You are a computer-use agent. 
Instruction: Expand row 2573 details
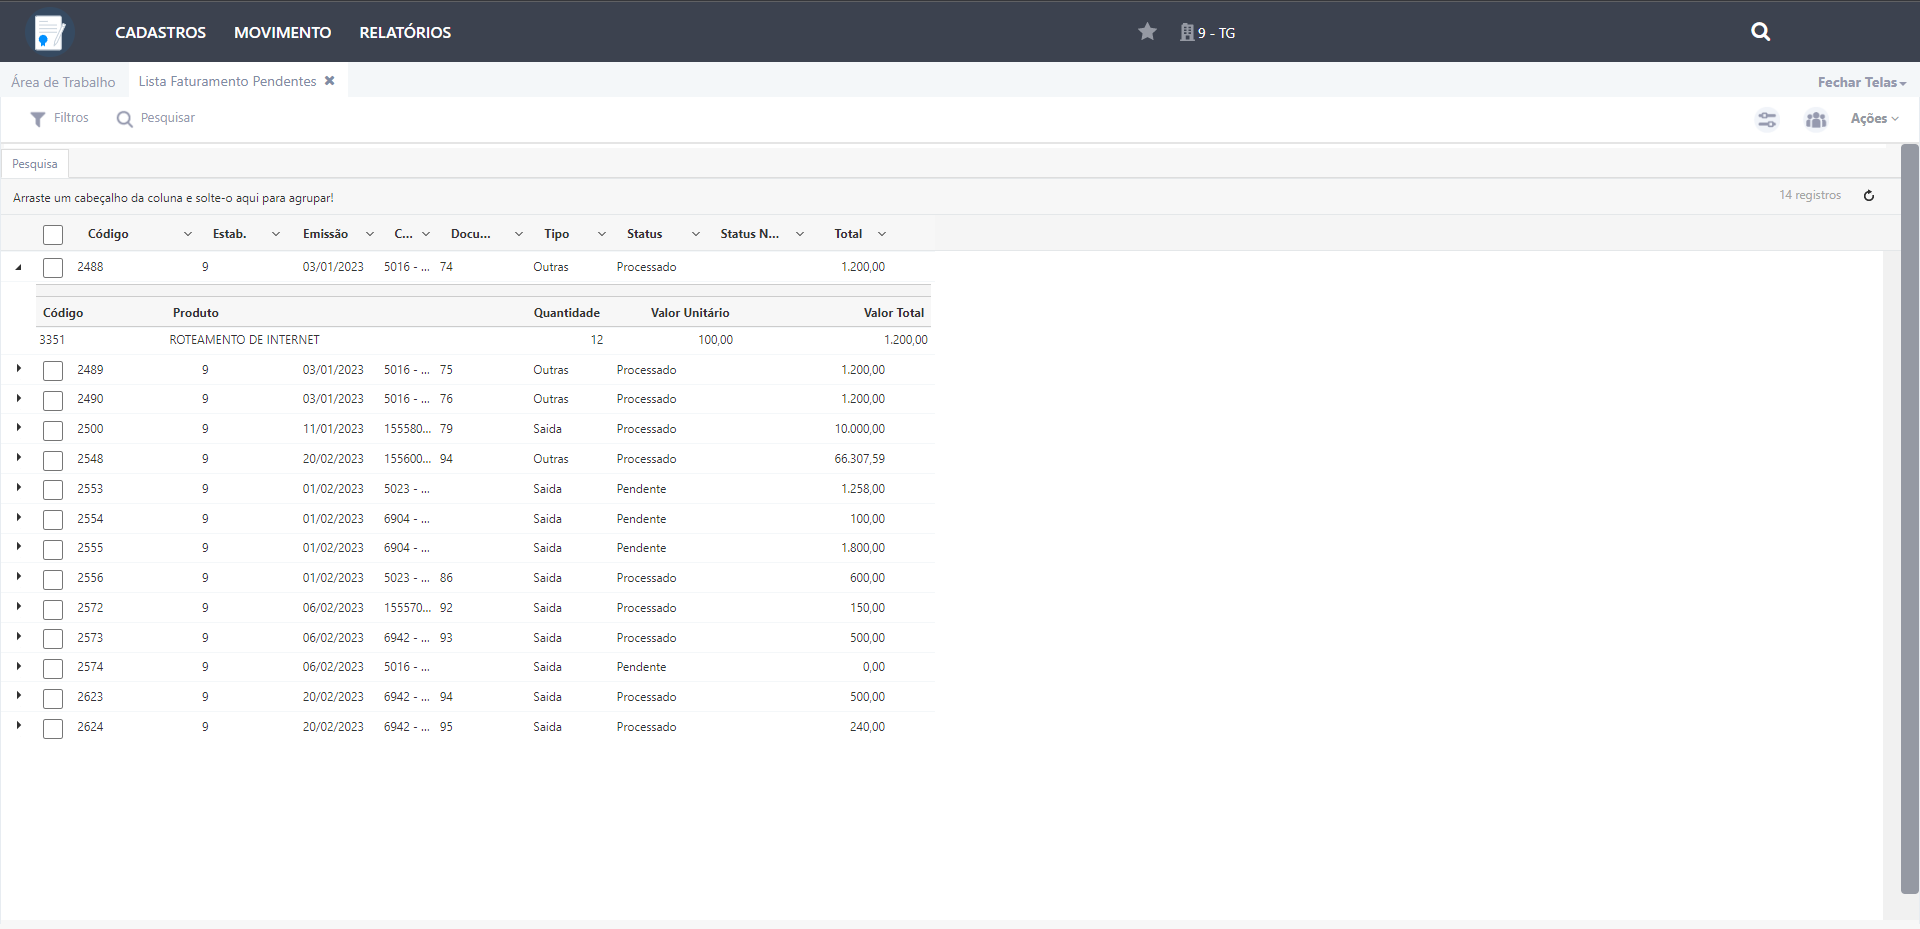point(18,637)
